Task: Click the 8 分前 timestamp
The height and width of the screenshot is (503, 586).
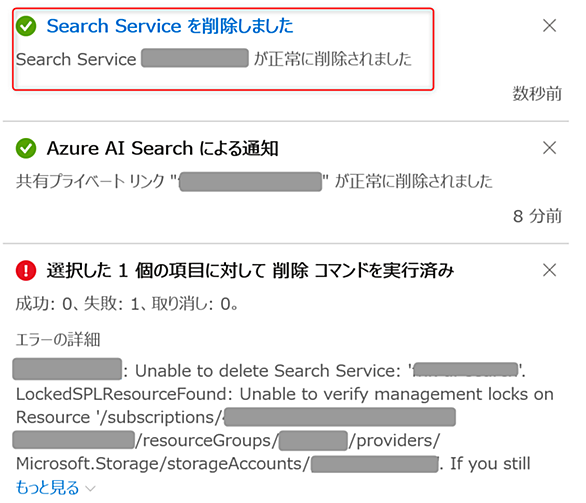Action: pos(537,216)
